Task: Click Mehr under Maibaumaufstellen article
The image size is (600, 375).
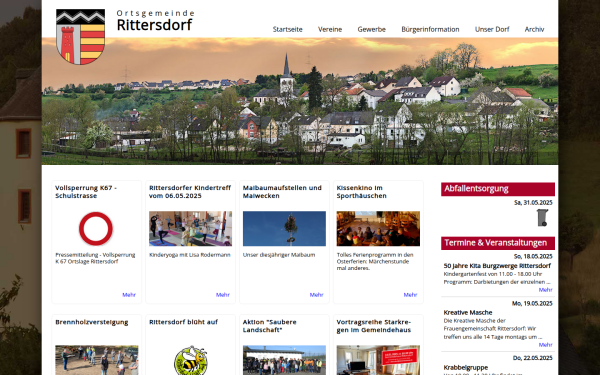Action: pyautogui.click(x=316, y=295)
